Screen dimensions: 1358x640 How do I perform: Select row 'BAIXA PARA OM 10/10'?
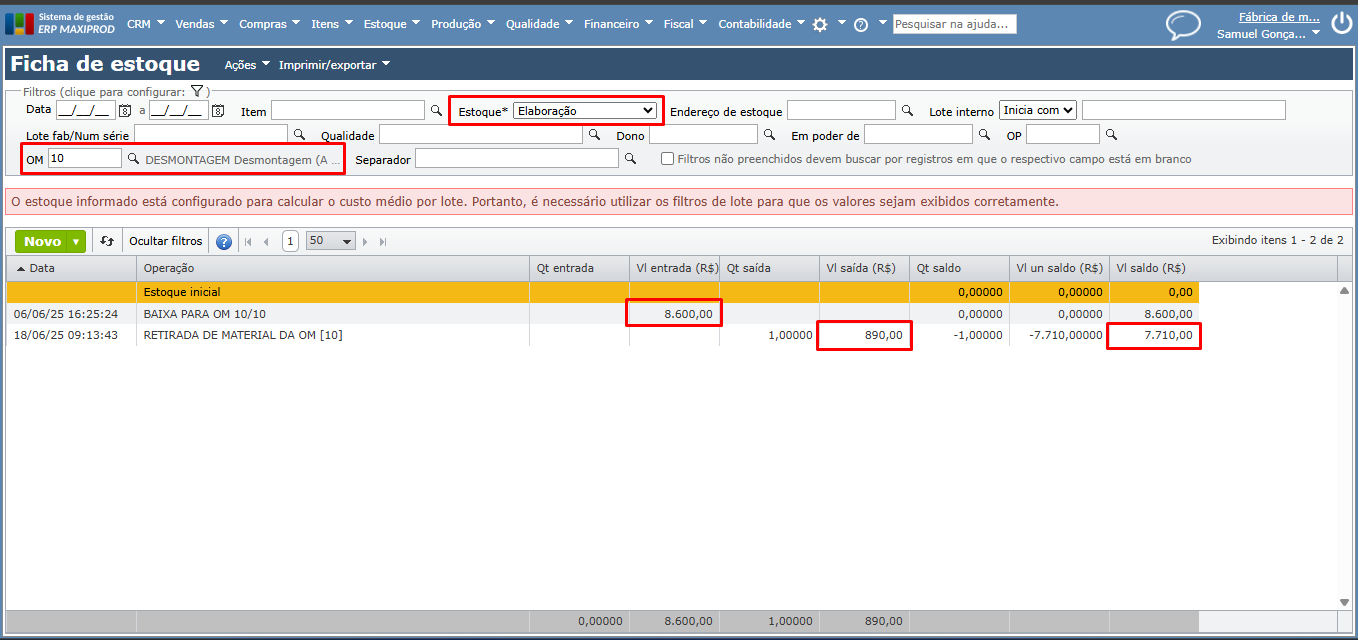[603, 314]
